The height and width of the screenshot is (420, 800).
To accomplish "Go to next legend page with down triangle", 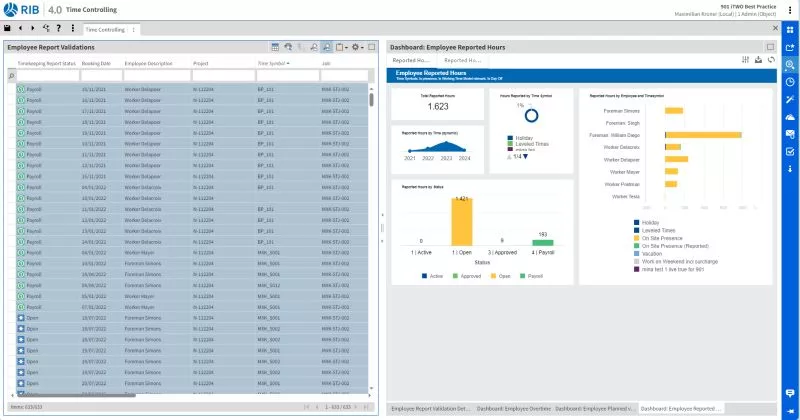I will 526,157.
